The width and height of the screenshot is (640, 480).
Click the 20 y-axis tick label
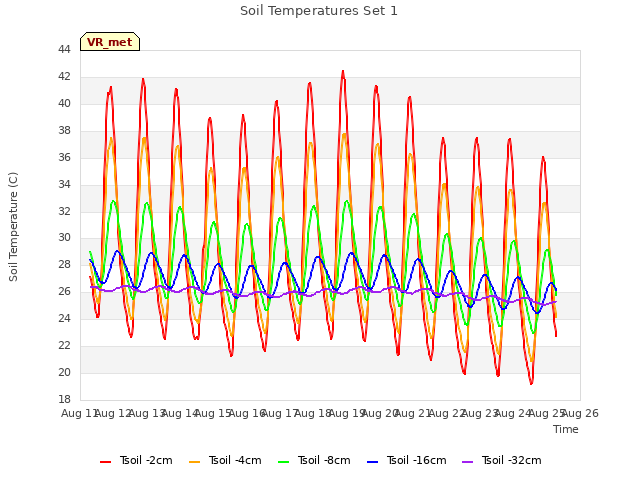[x=64, y=372]
